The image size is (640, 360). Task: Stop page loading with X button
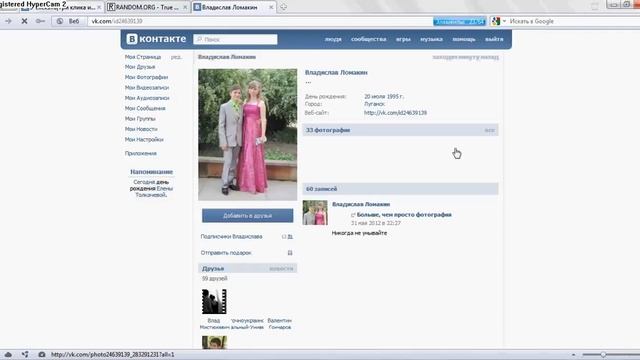(x=24, y=21)
